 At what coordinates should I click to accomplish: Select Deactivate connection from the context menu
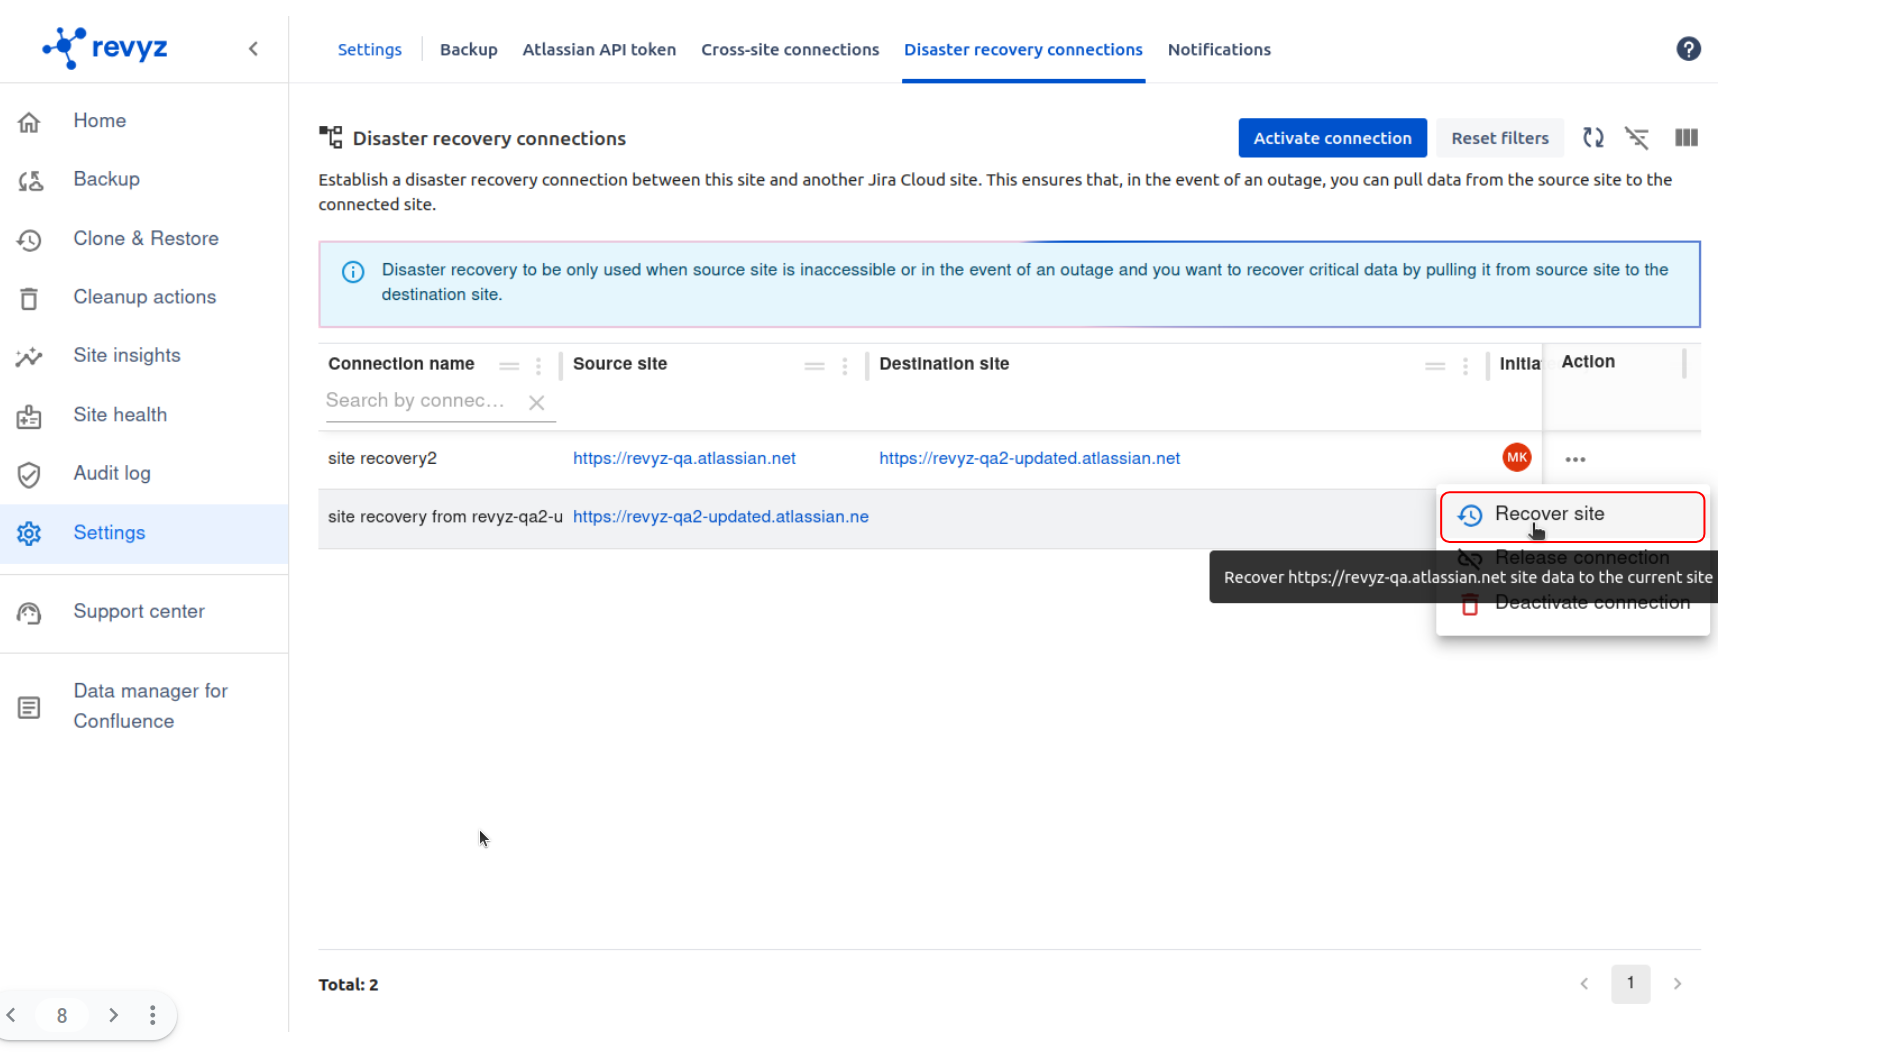(x=1592, y=602)
